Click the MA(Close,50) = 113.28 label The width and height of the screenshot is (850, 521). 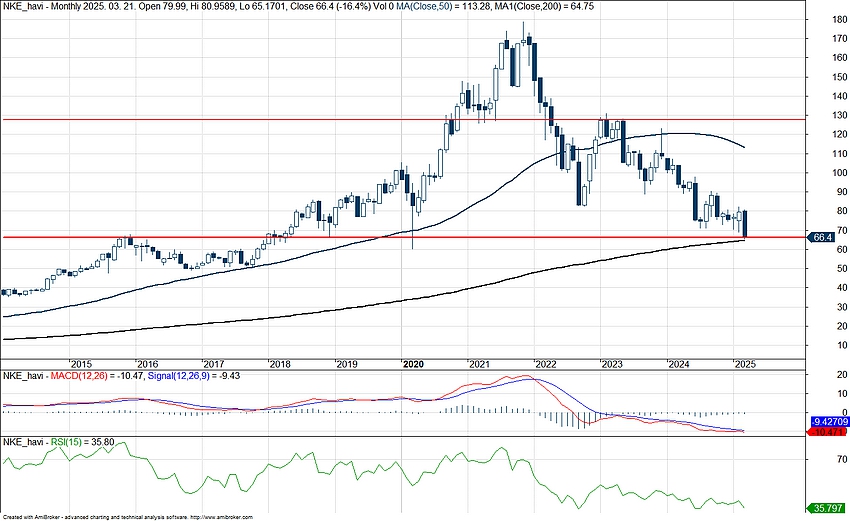tap(443, 7)
